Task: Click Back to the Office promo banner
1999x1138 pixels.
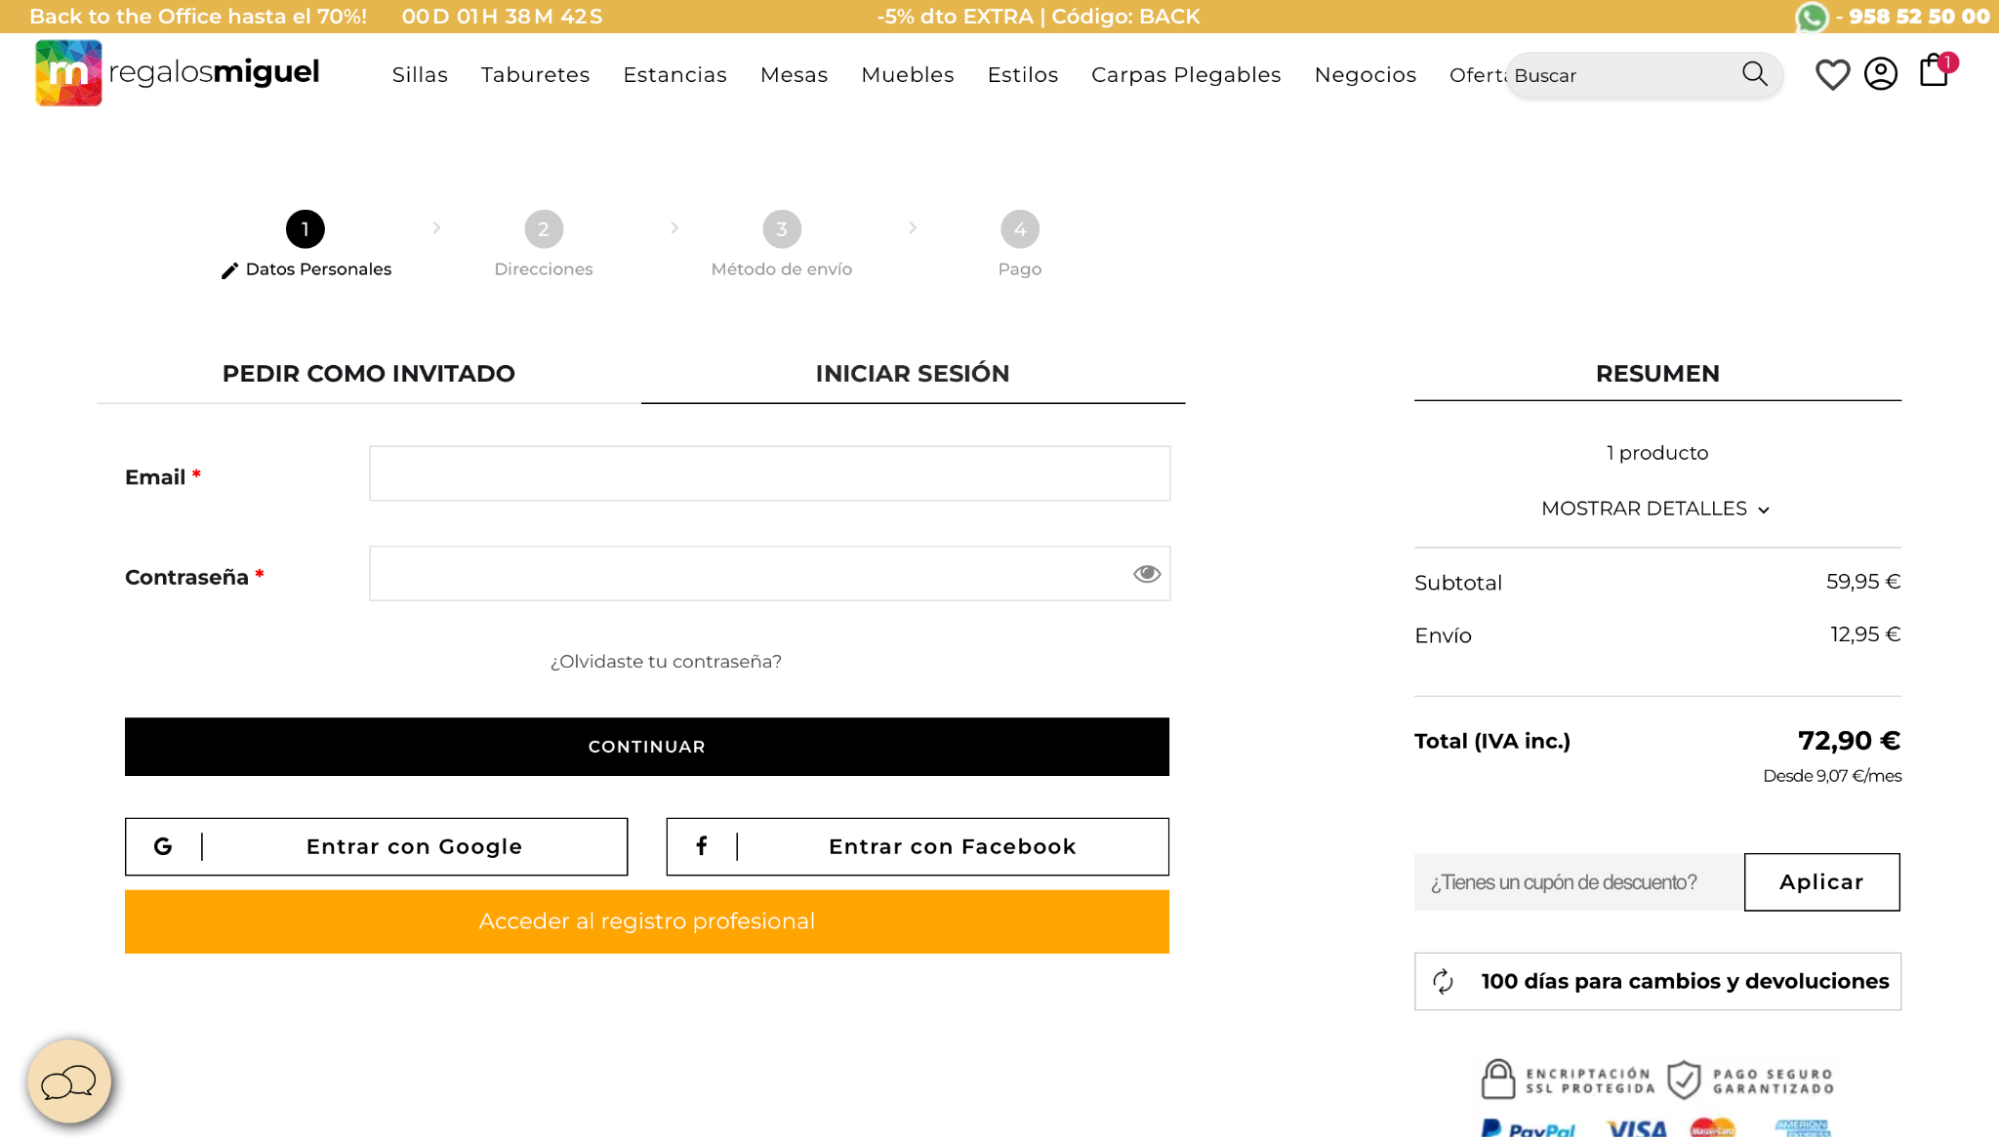Action: tap(198, 17)
